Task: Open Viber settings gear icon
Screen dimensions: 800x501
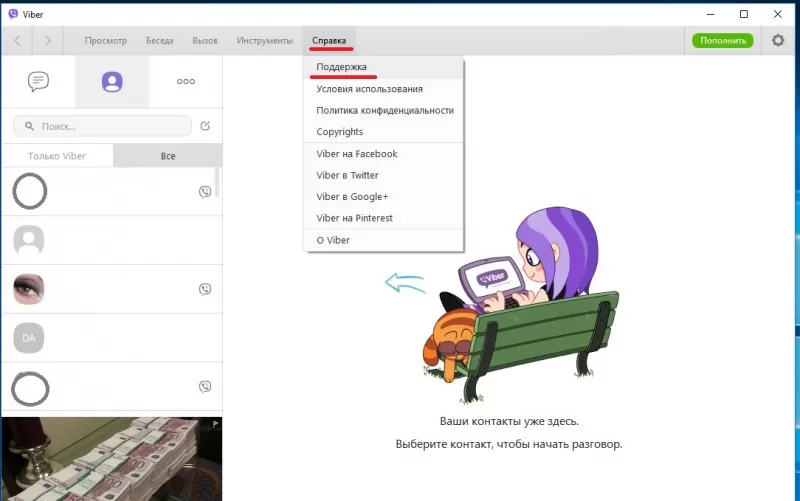Action: [778, 40]
